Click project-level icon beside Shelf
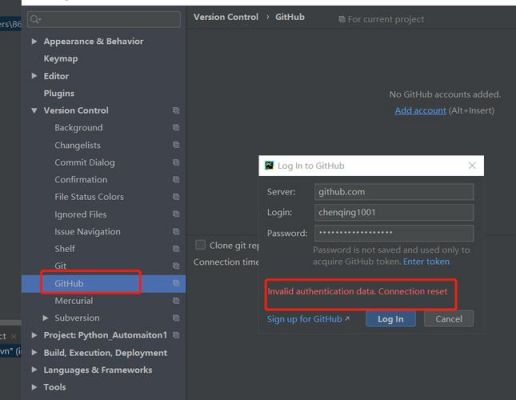Image resolution: width=516 pixels, height=400 pixels. point(176,249)
